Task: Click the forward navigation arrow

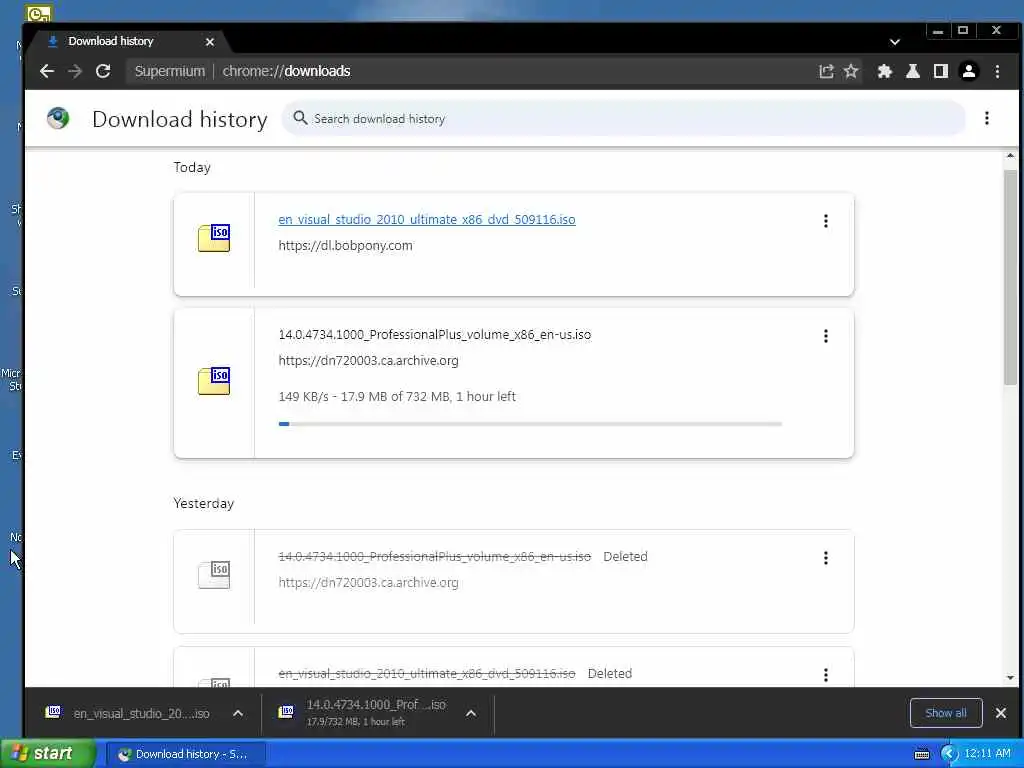Action: click(x=75, y=71)
